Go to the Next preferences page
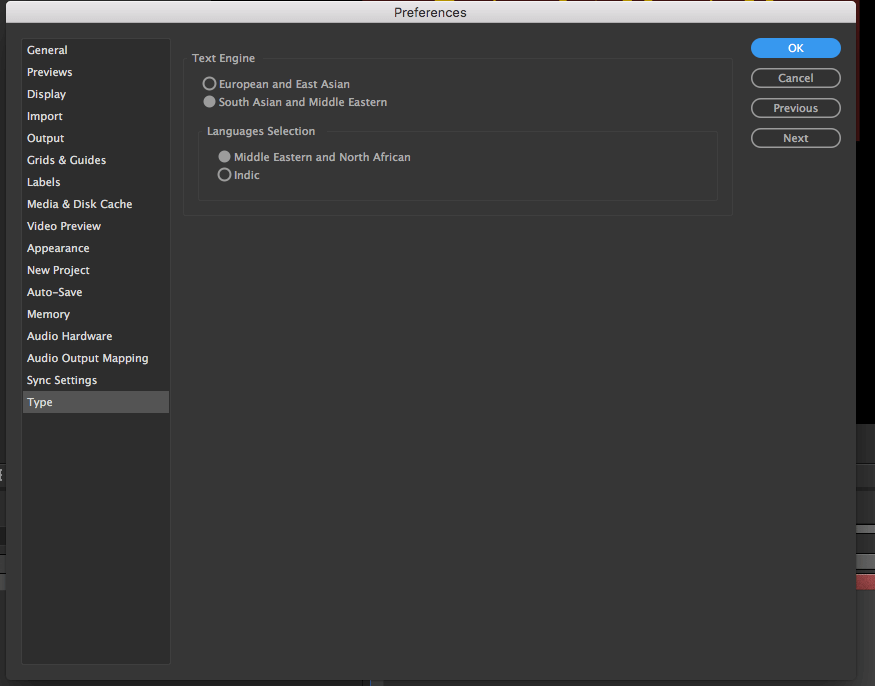The image size is (875, 686). (795, 138)
